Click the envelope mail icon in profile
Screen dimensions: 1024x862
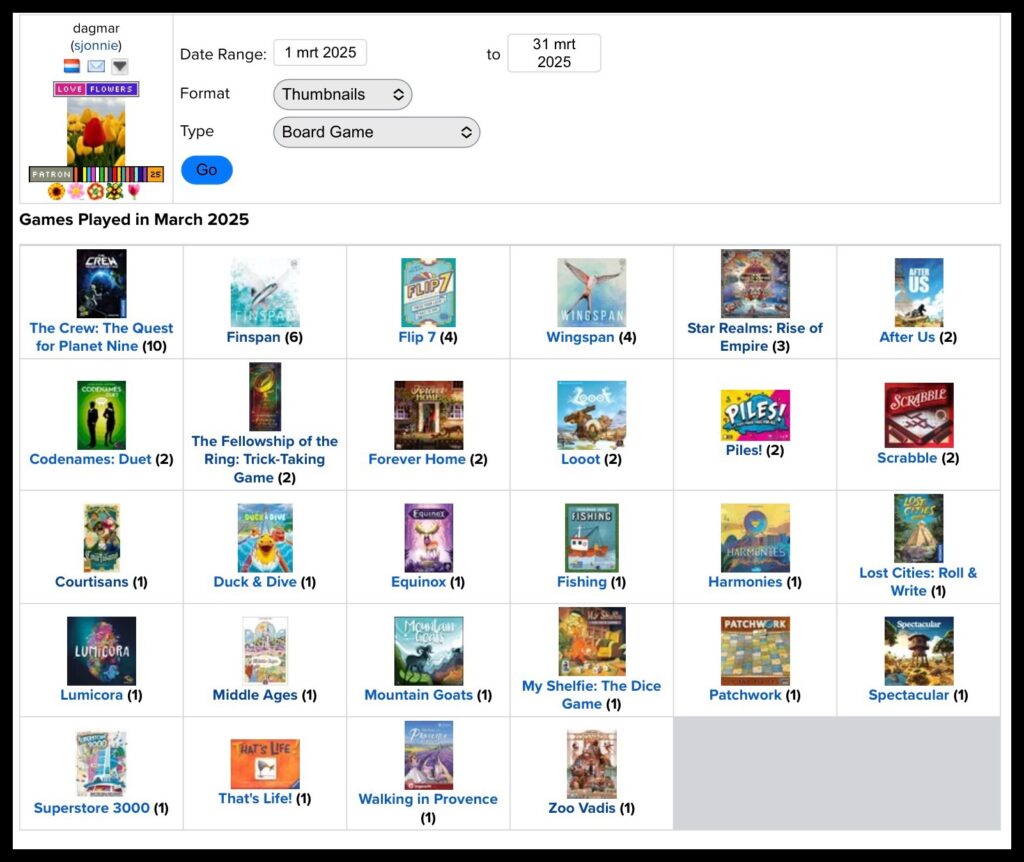(96, 66)
